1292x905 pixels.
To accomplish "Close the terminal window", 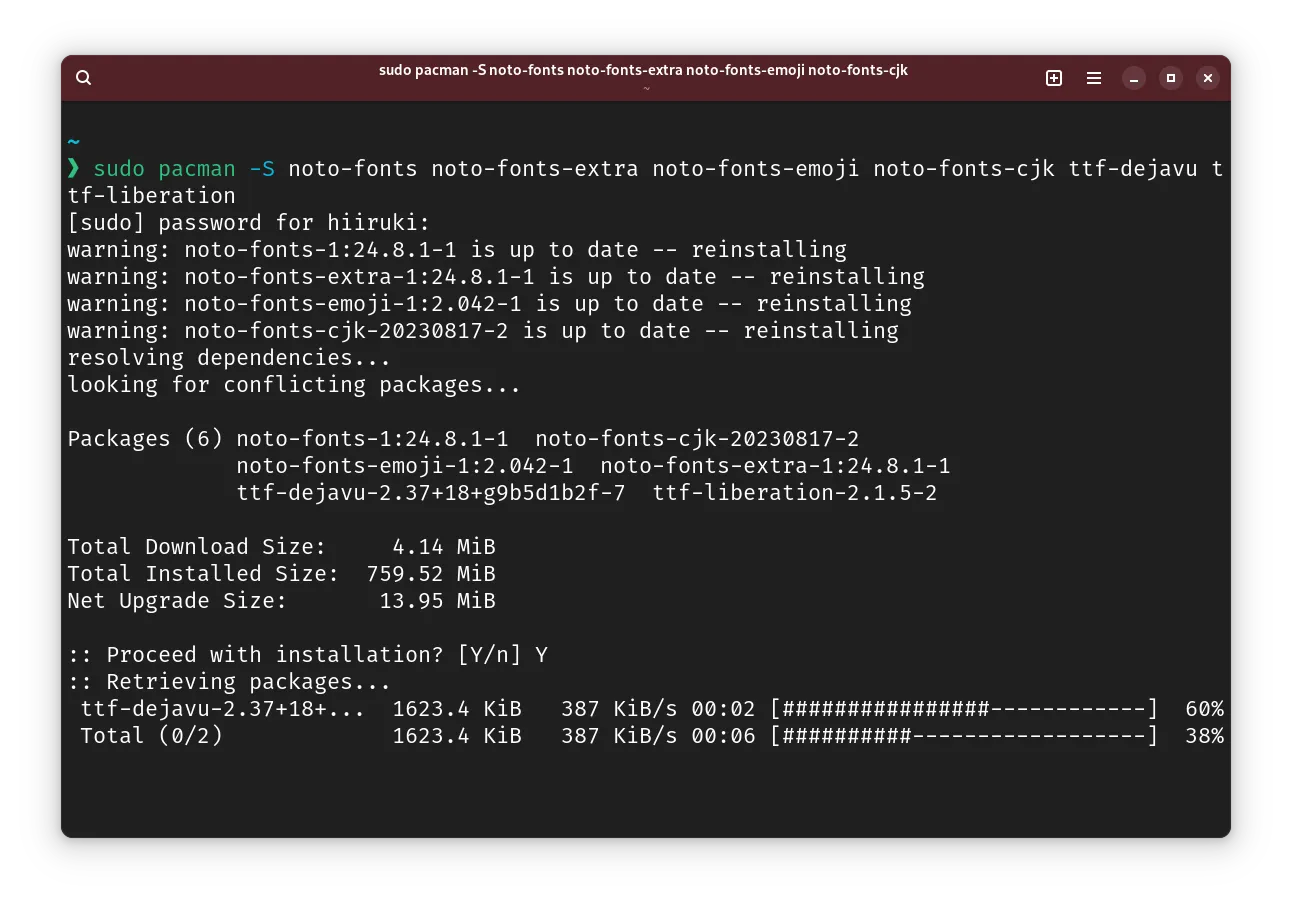I will [x=1208, y=78].
